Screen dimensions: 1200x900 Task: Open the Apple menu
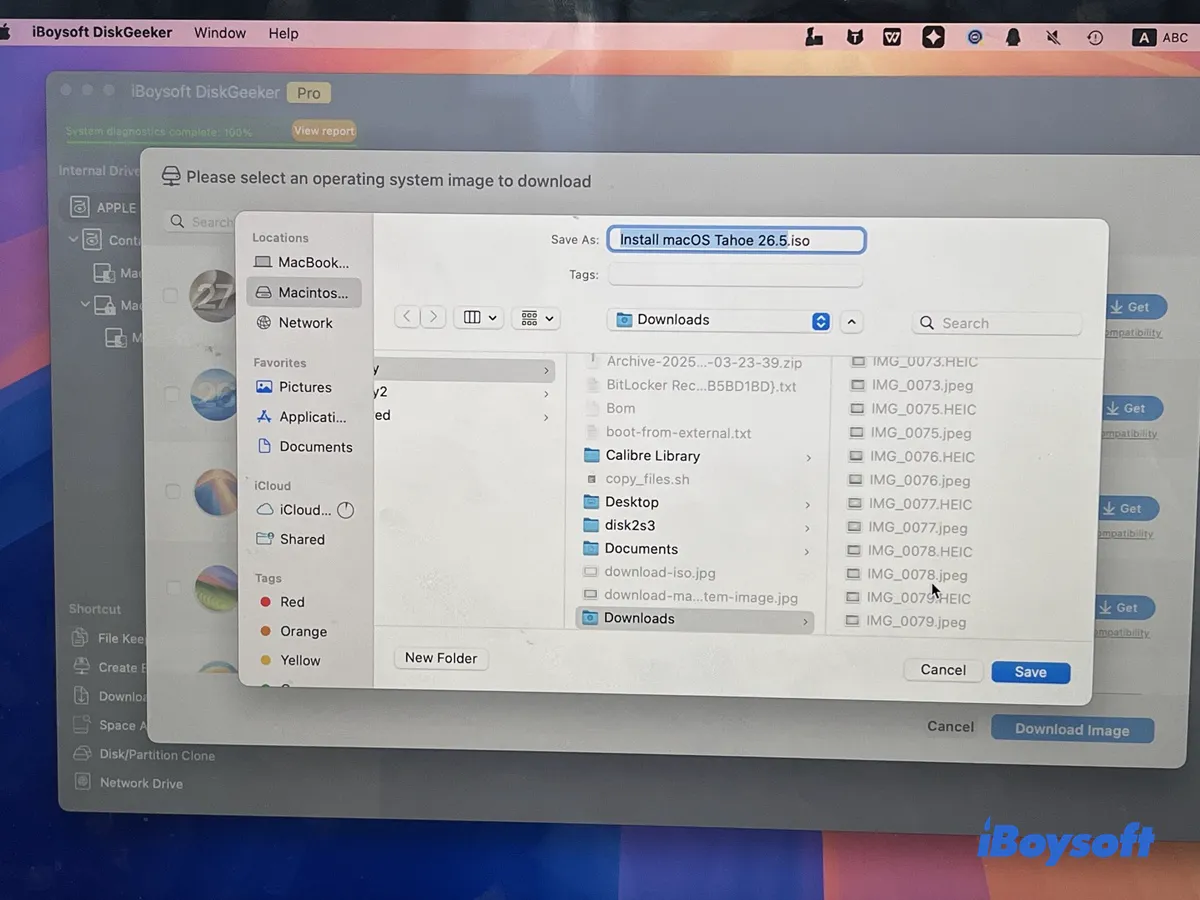tap(5, 32)
